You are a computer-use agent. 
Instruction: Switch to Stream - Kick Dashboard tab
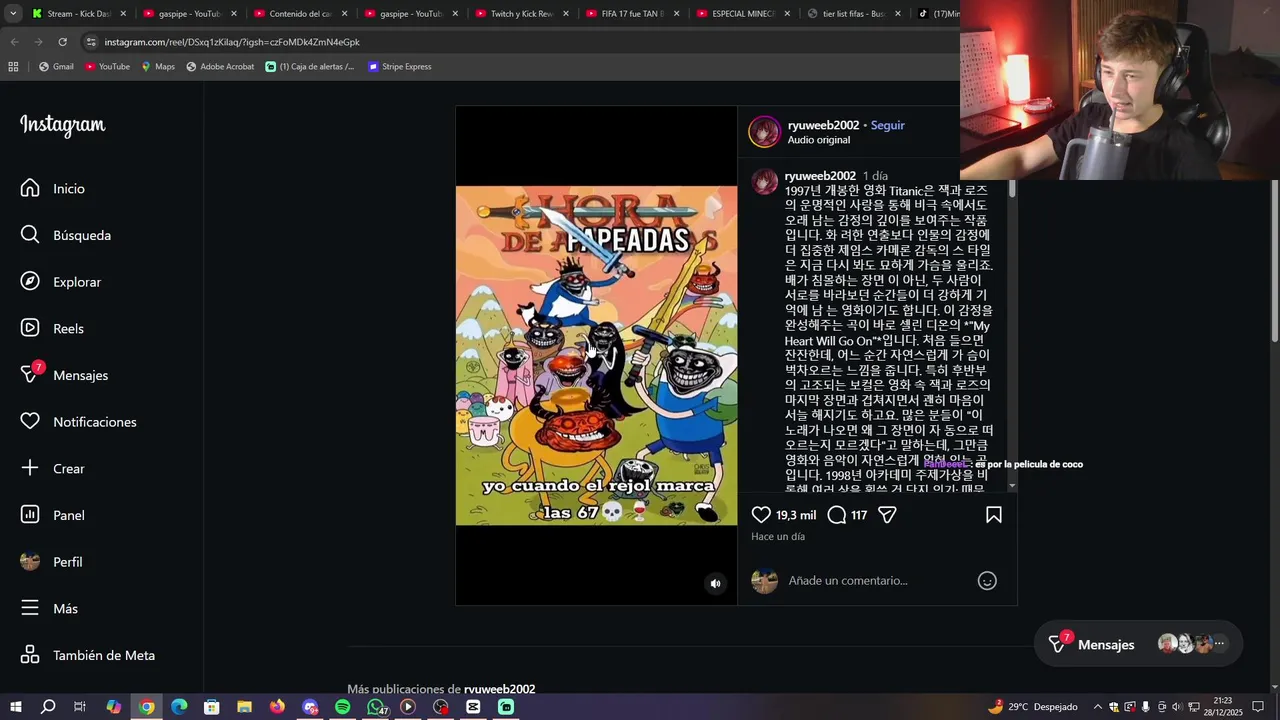pyautogui.click(x=72, y=14)
